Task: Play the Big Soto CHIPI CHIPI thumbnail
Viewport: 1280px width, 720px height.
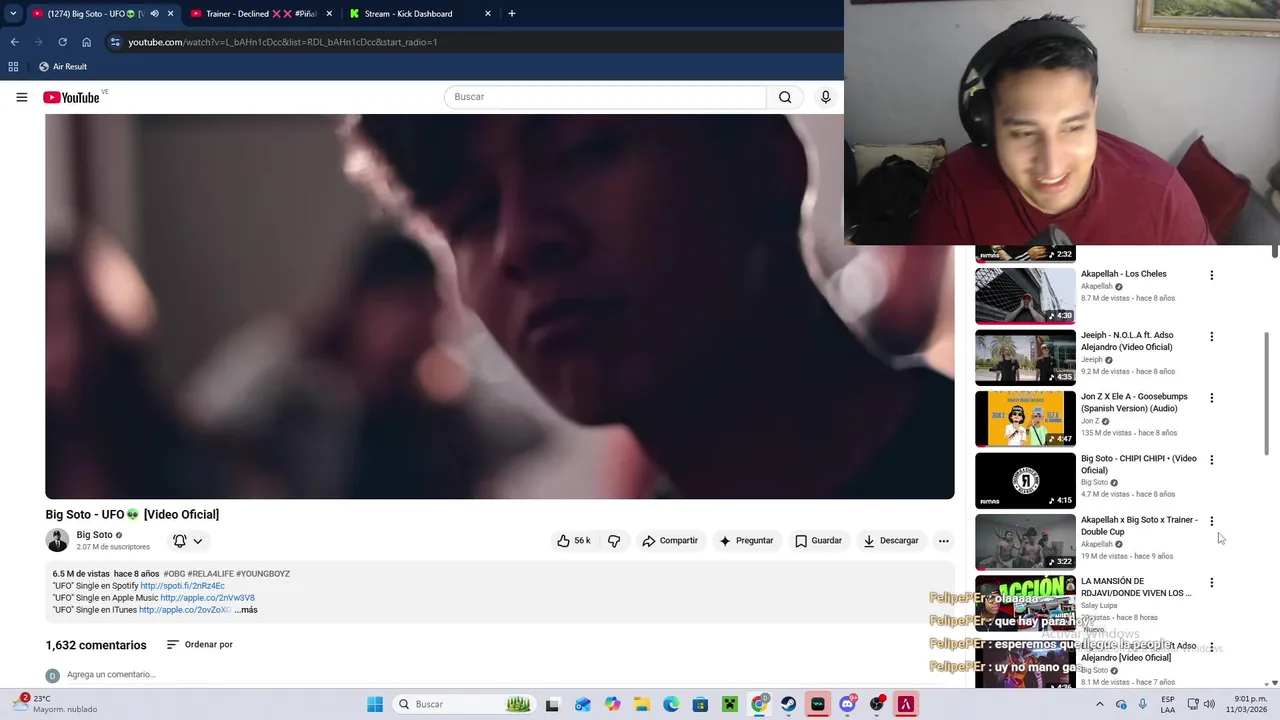Action: tap(1025, 480)
